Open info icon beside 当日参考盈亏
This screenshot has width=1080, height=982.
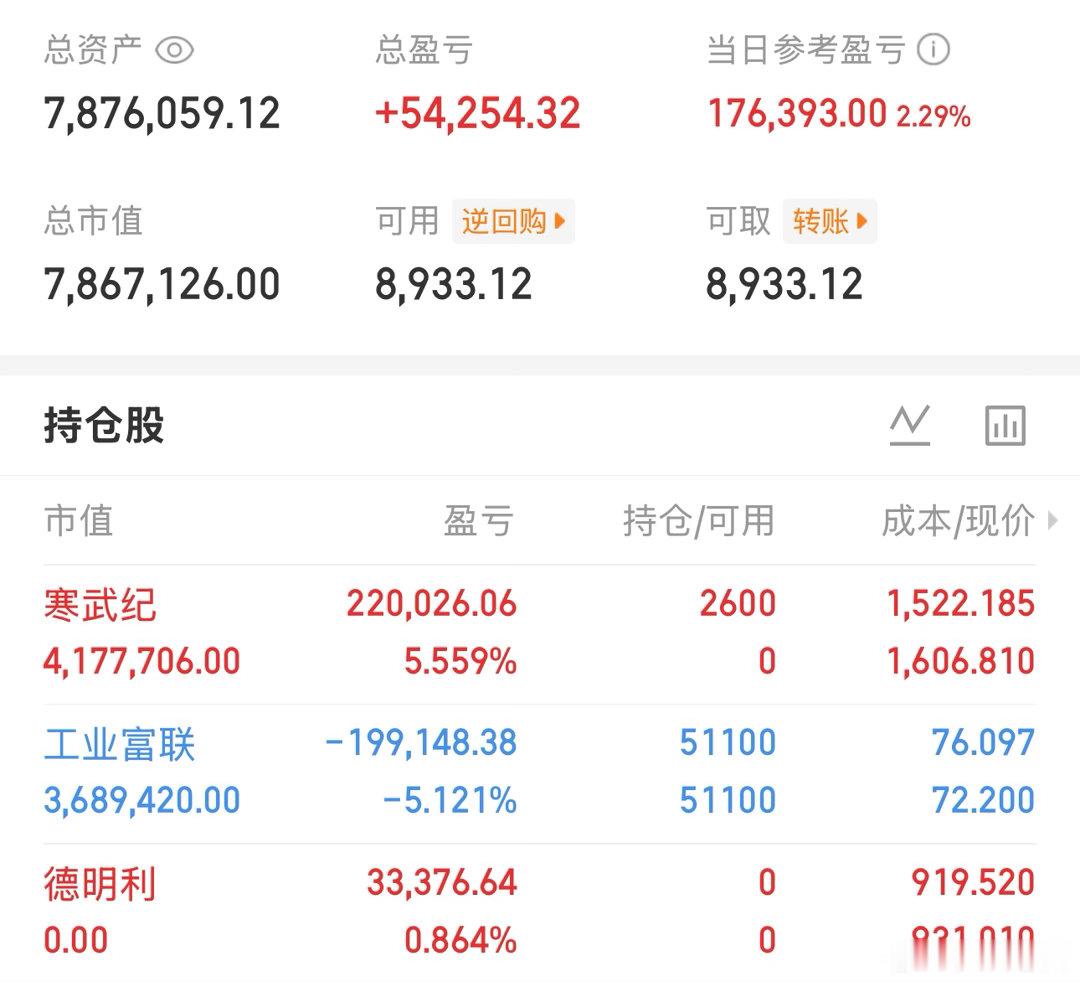(933, 50)
